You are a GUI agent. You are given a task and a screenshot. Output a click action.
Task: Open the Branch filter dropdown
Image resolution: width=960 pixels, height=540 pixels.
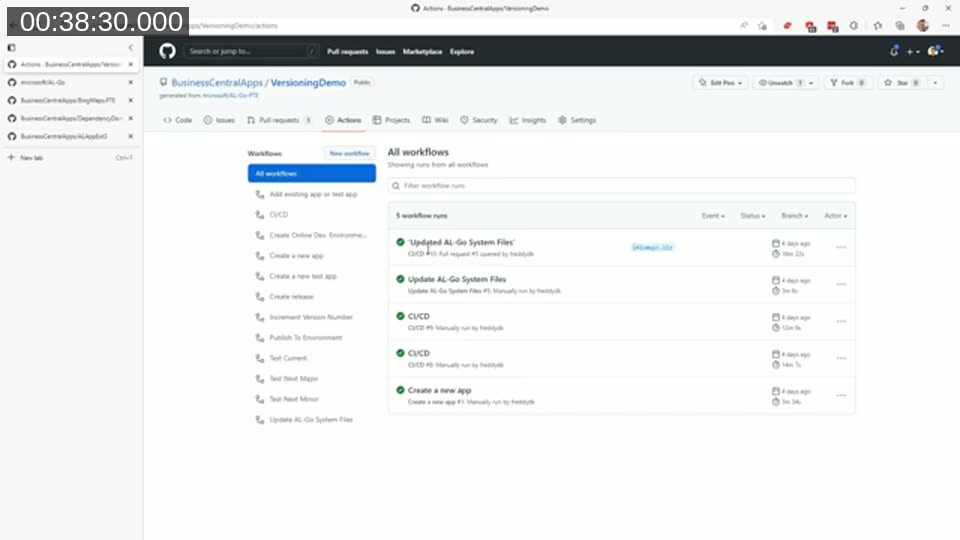click(794, 216)
